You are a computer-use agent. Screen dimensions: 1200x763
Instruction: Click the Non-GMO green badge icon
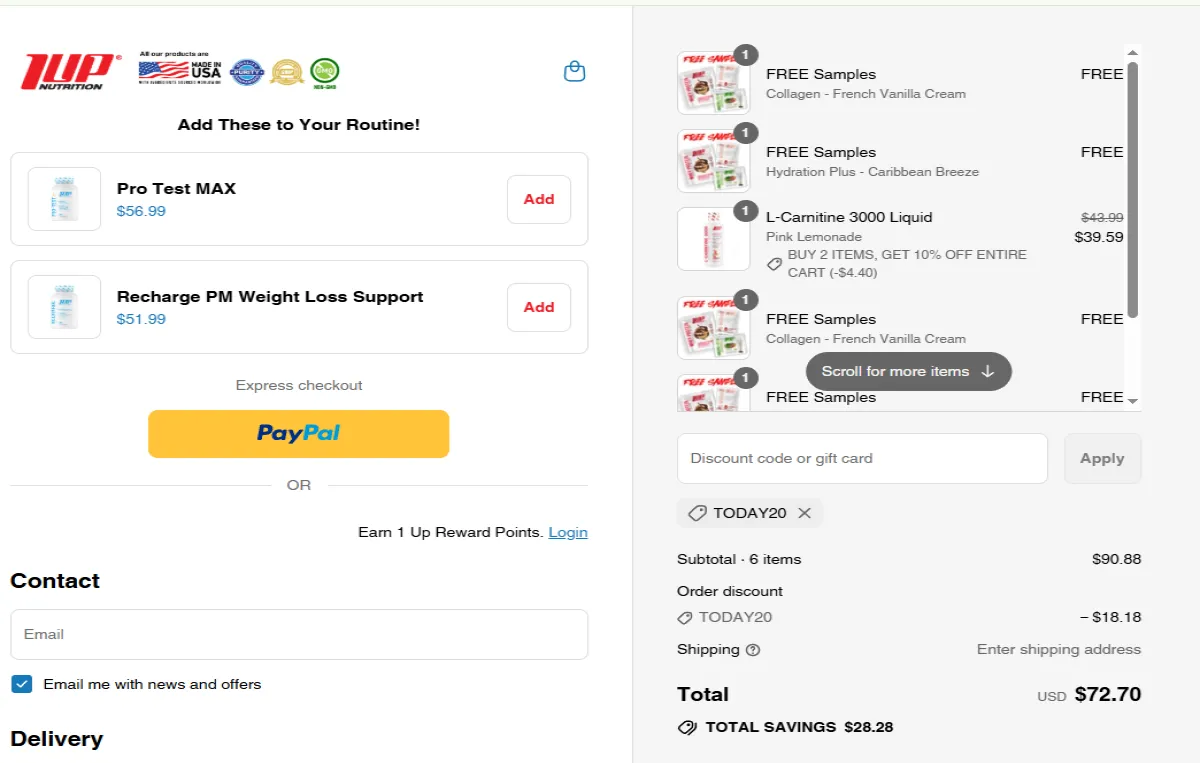pos(324,72)
